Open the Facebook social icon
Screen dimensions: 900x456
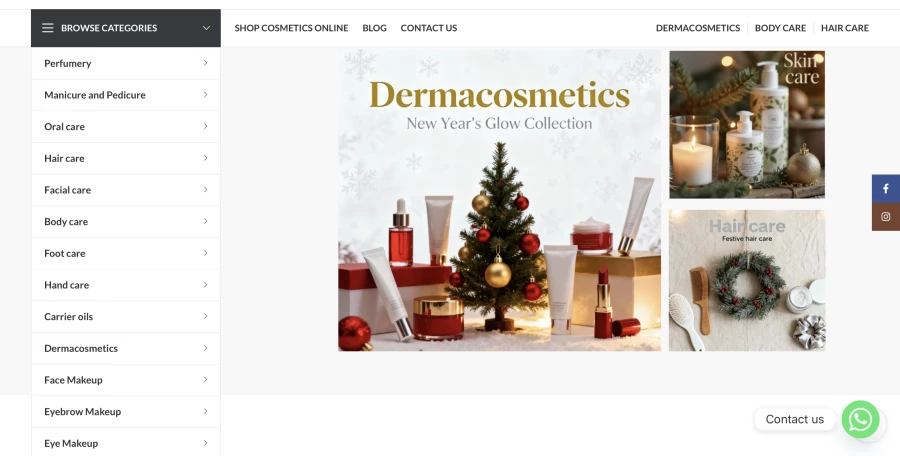tap(886, 188)
